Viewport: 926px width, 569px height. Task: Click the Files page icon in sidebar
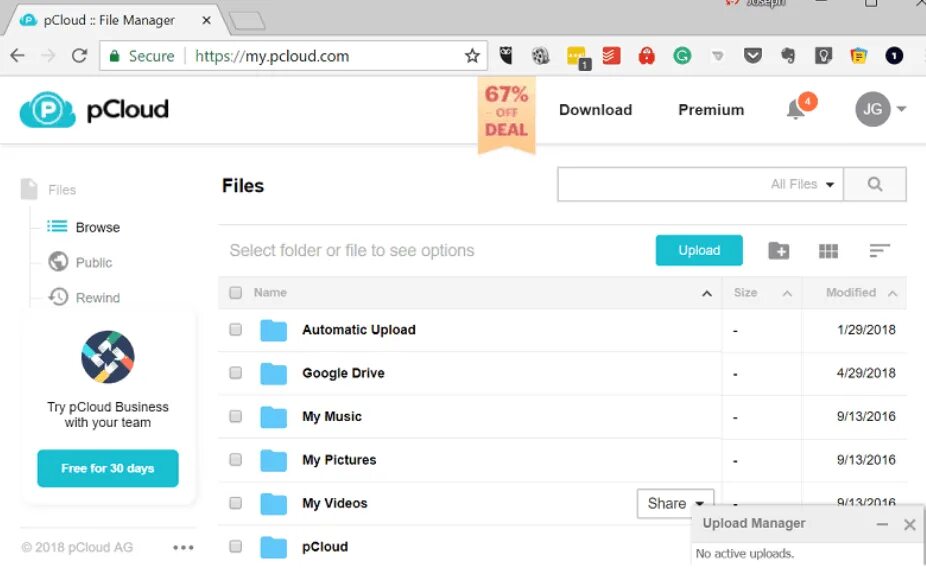click(x=29, y=189)
